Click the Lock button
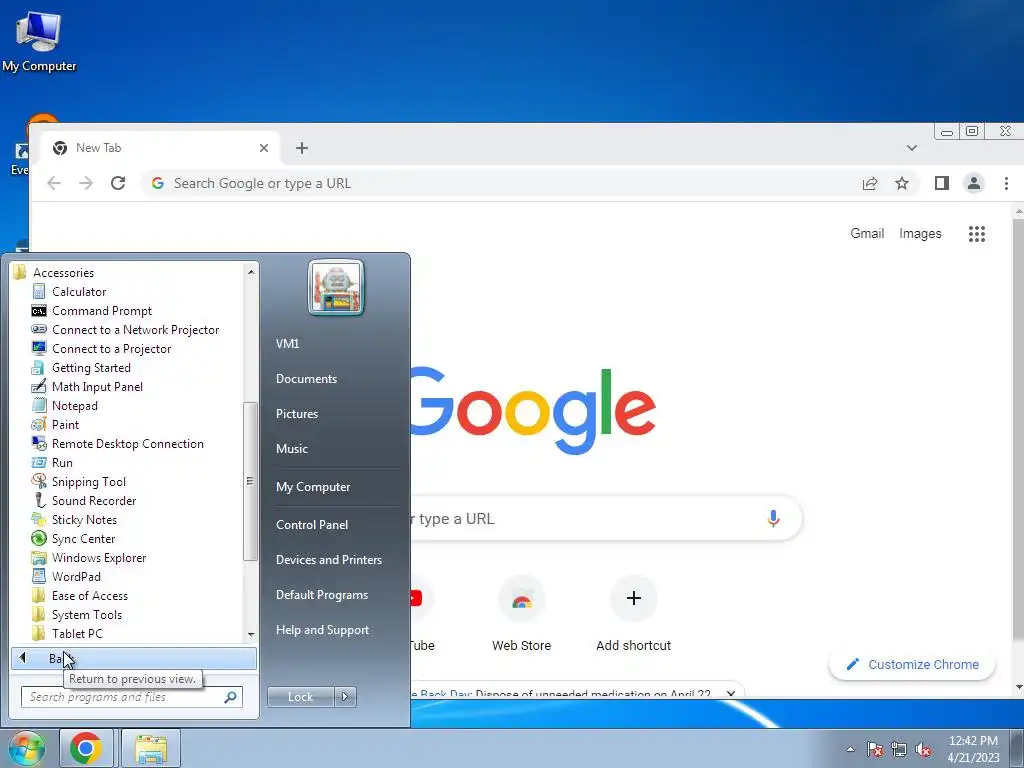 pos(300,697)
